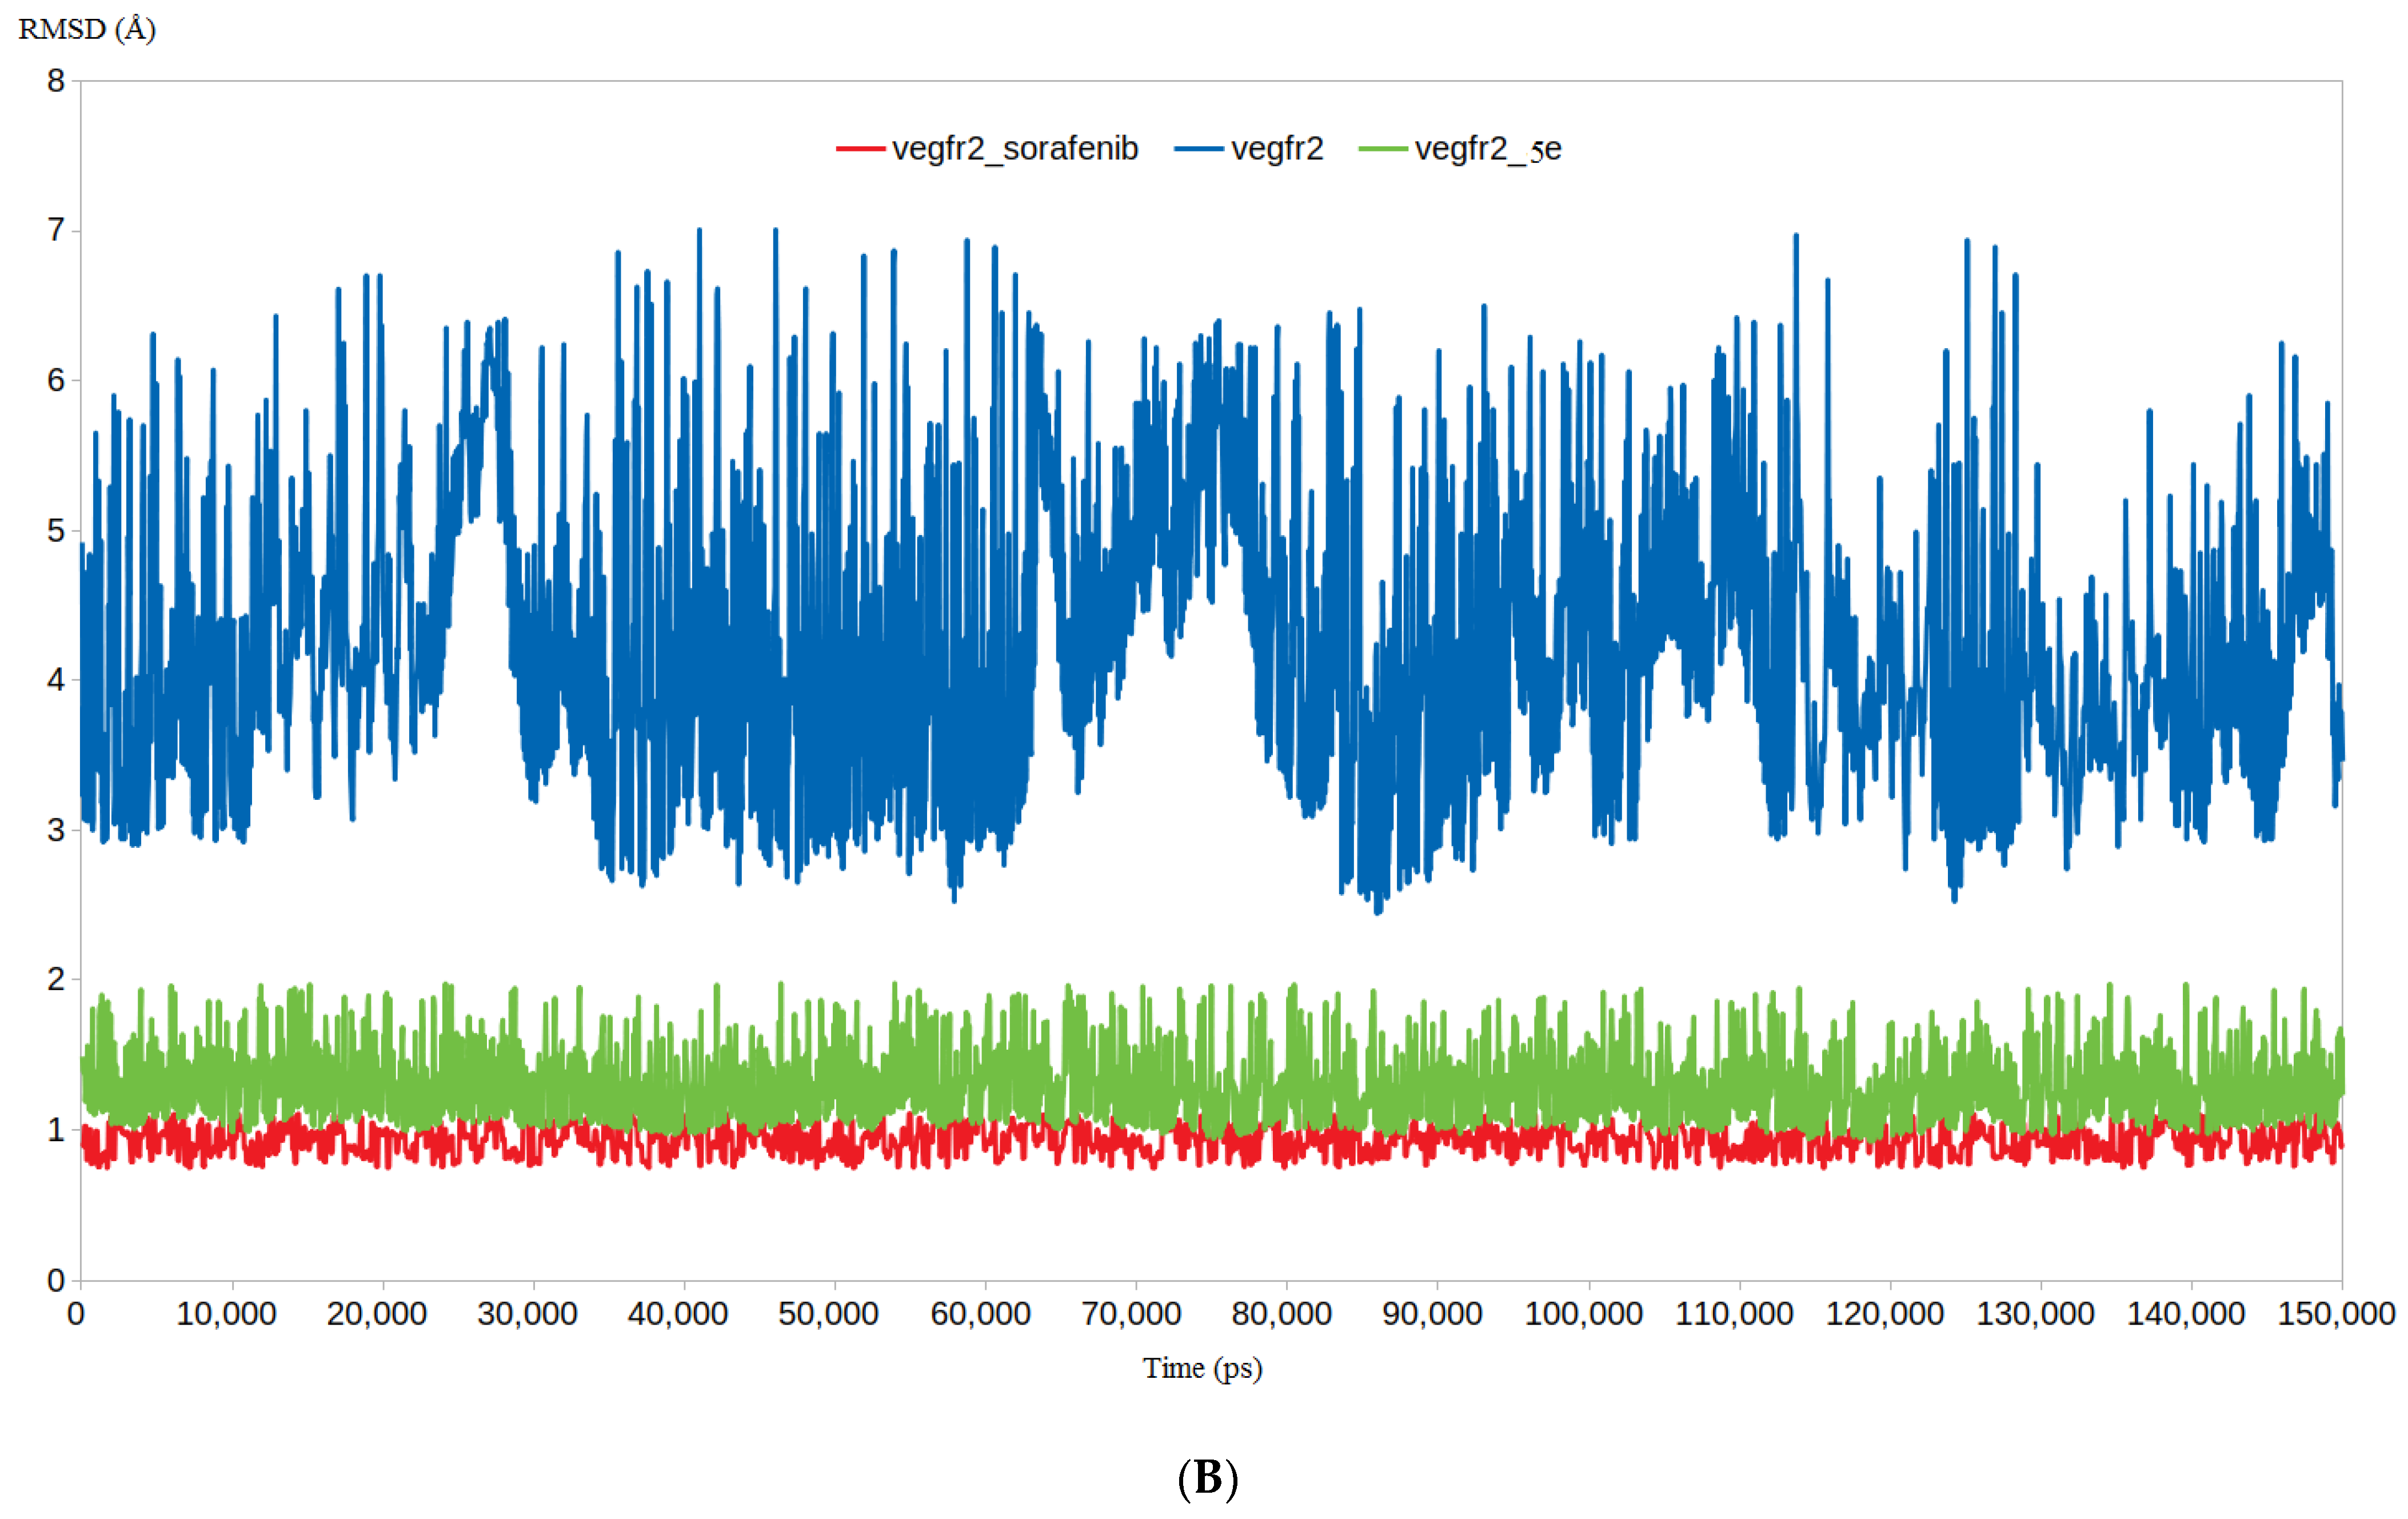The image size is (2408, 1519).
Task: Click the 80,000 tick label on x-axis
Action: (x=1281, y=1314)
